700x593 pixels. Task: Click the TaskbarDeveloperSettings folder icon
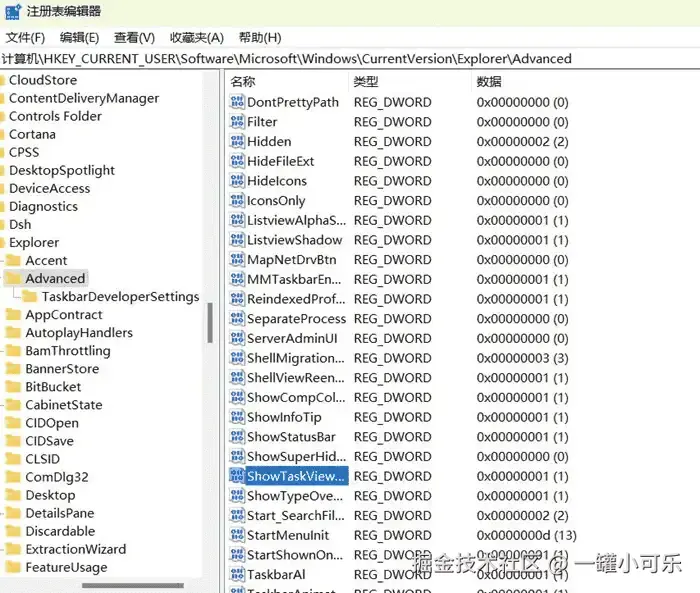pyautogui.click(x=30, y=296)
